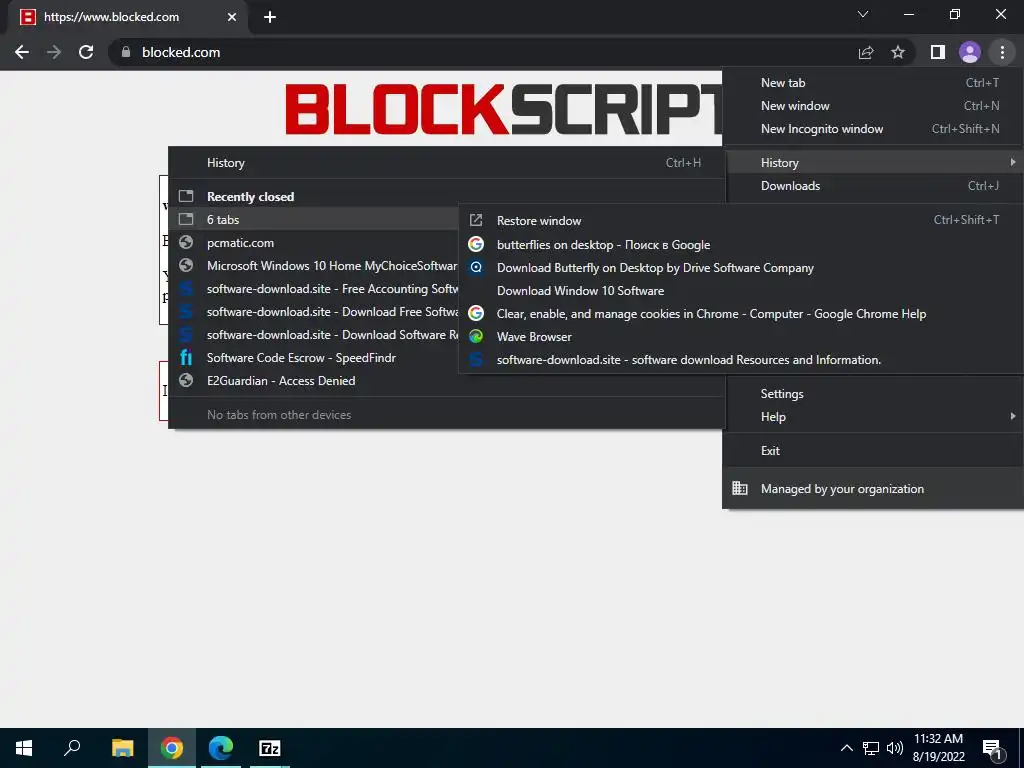The height and width of the screenshot is (768, 1024).
Task: Open the profile avatar menu
Action: tap(970, 52)
